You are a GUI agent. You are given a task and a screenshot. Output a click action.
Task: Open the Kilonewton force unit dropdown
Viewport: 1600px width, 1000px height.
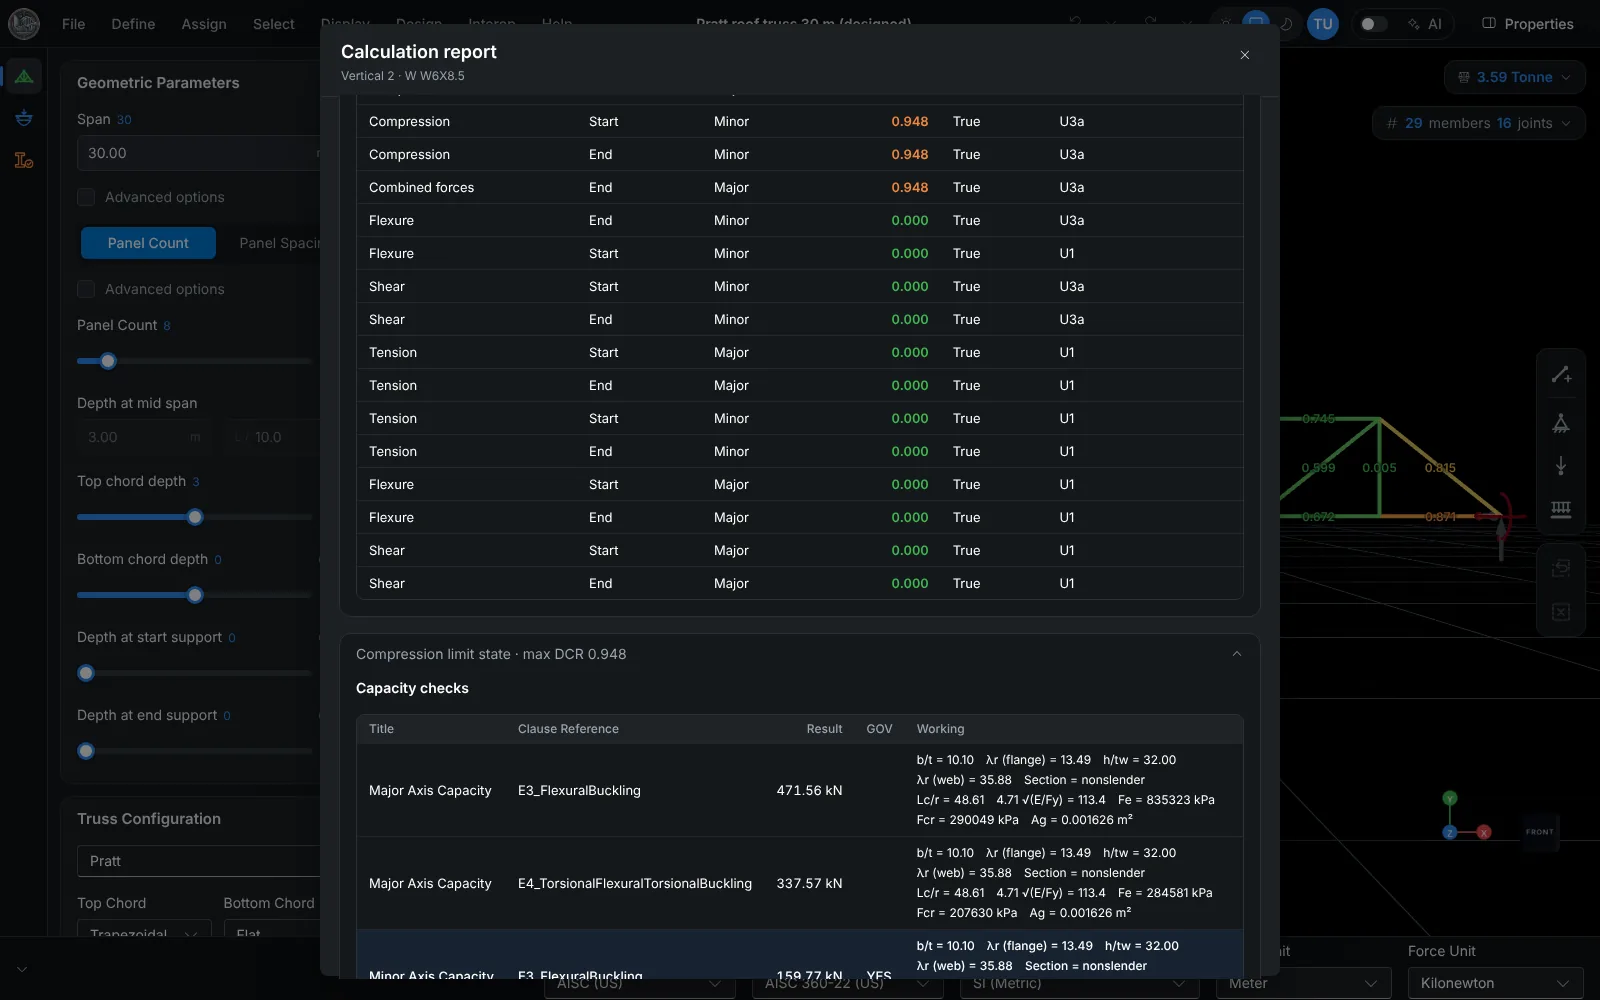point(1496,983)
